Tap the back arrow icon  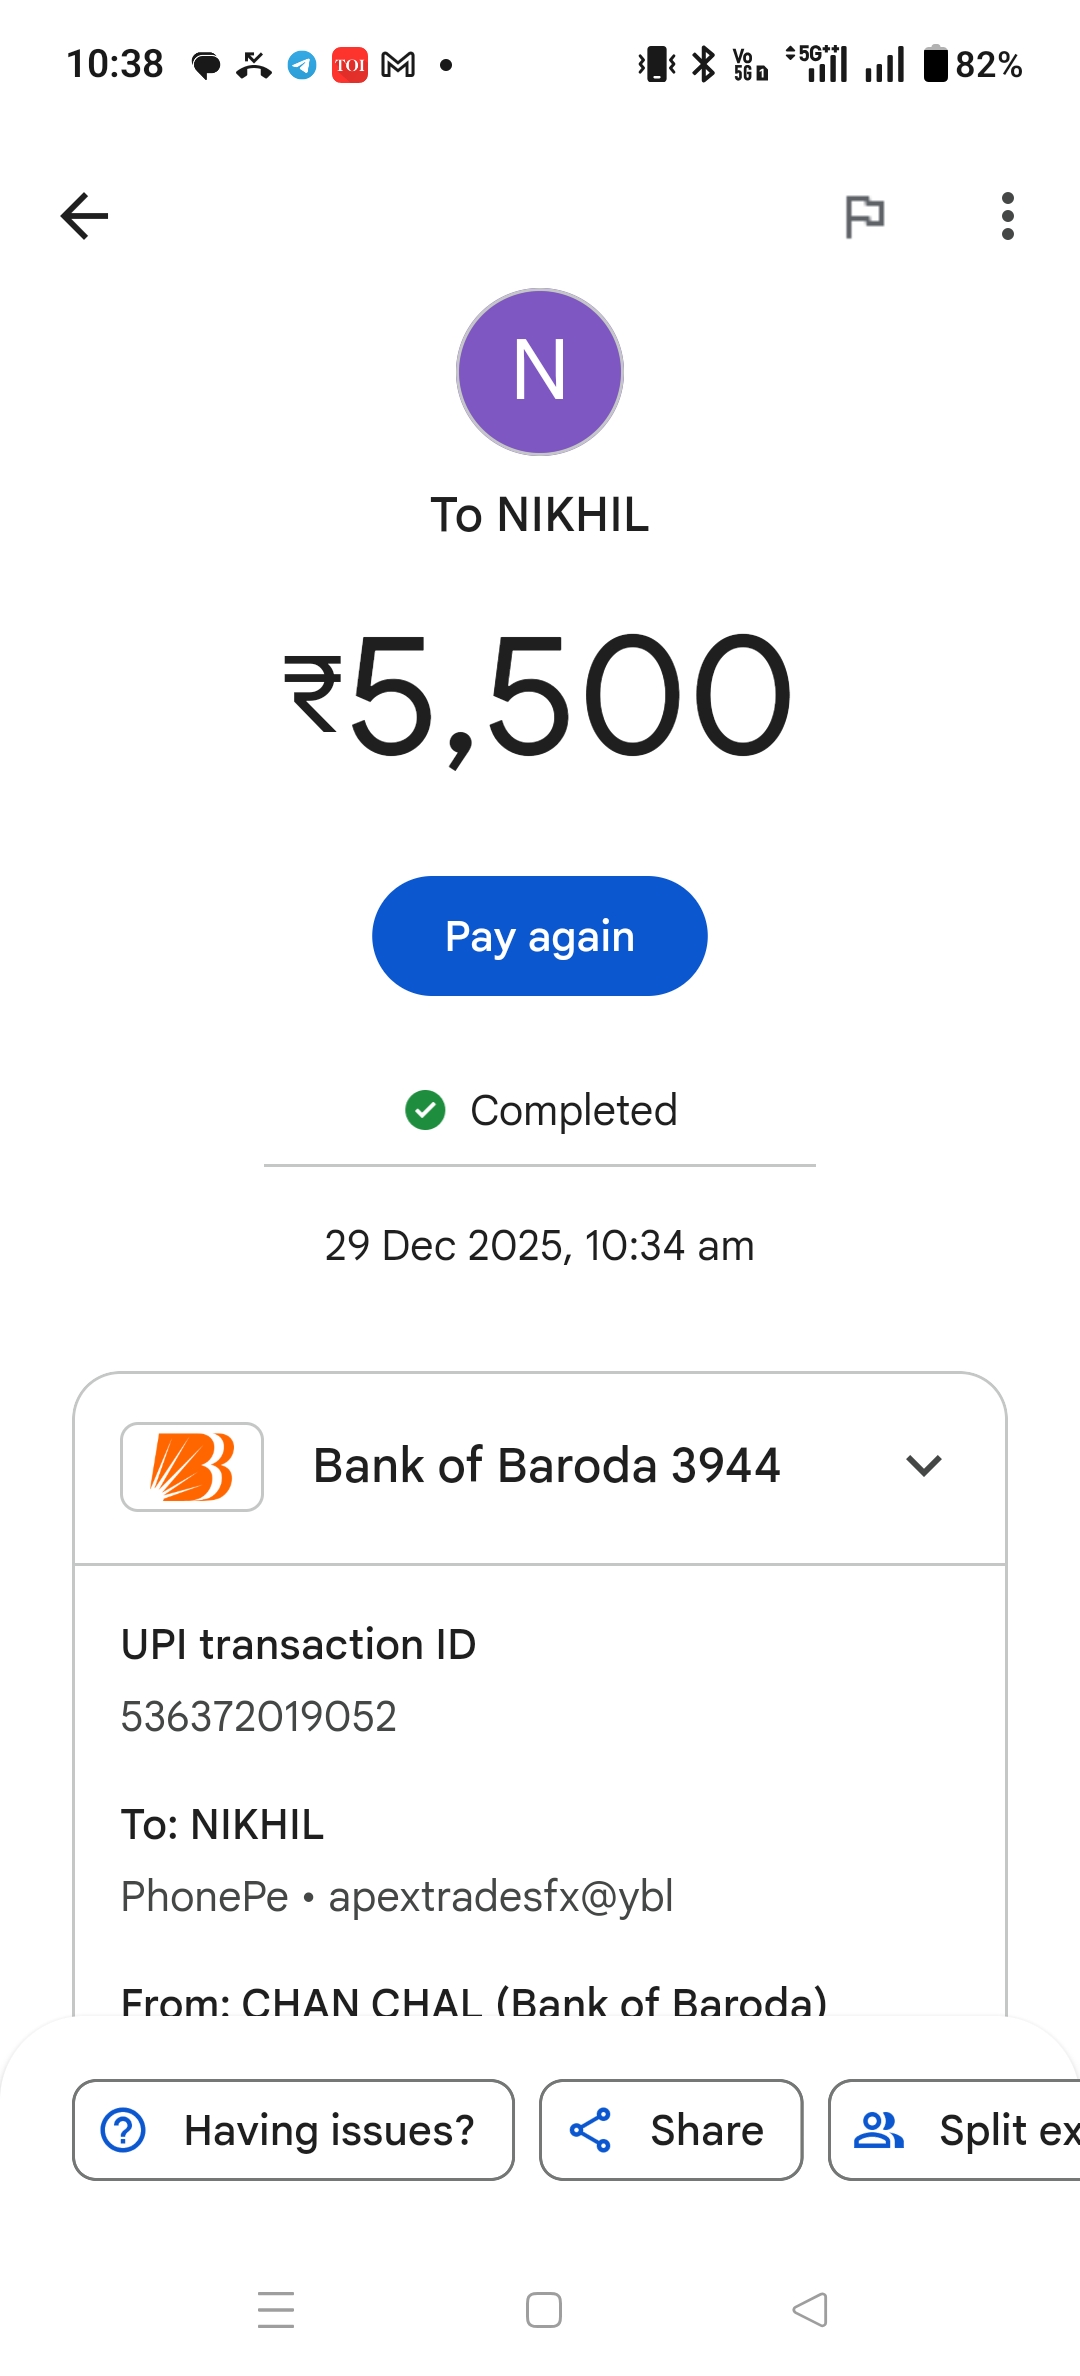[x=85, y=216]
